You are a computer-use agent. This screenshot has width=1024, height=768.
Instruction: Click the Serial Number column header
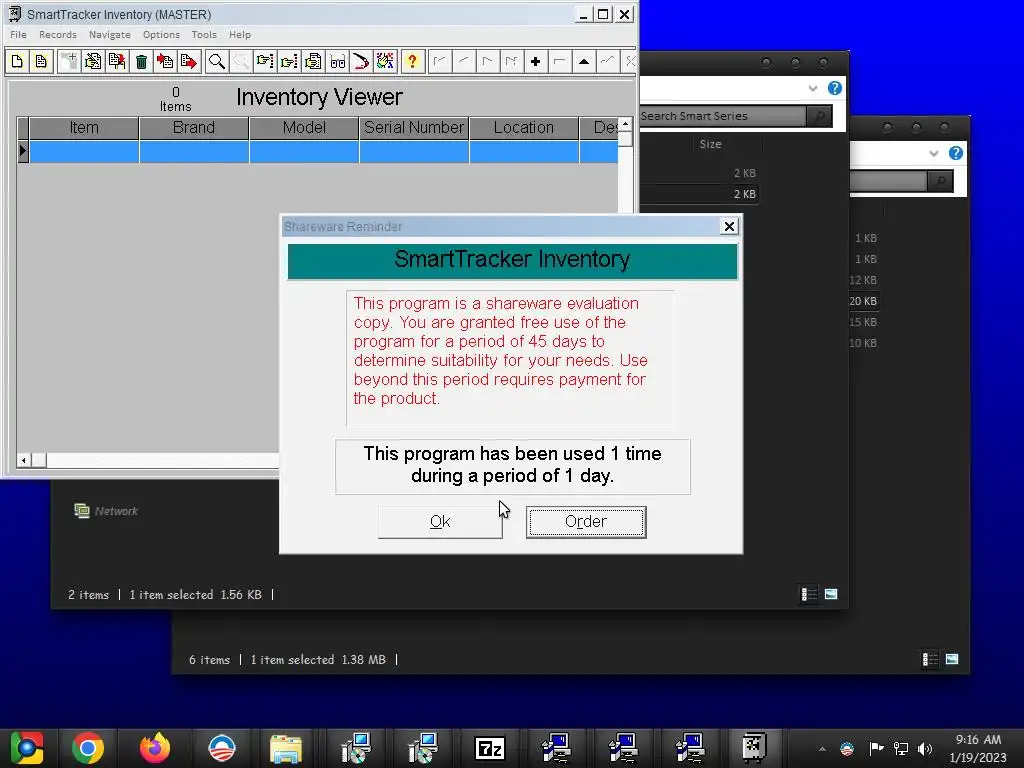click(414, 127)
